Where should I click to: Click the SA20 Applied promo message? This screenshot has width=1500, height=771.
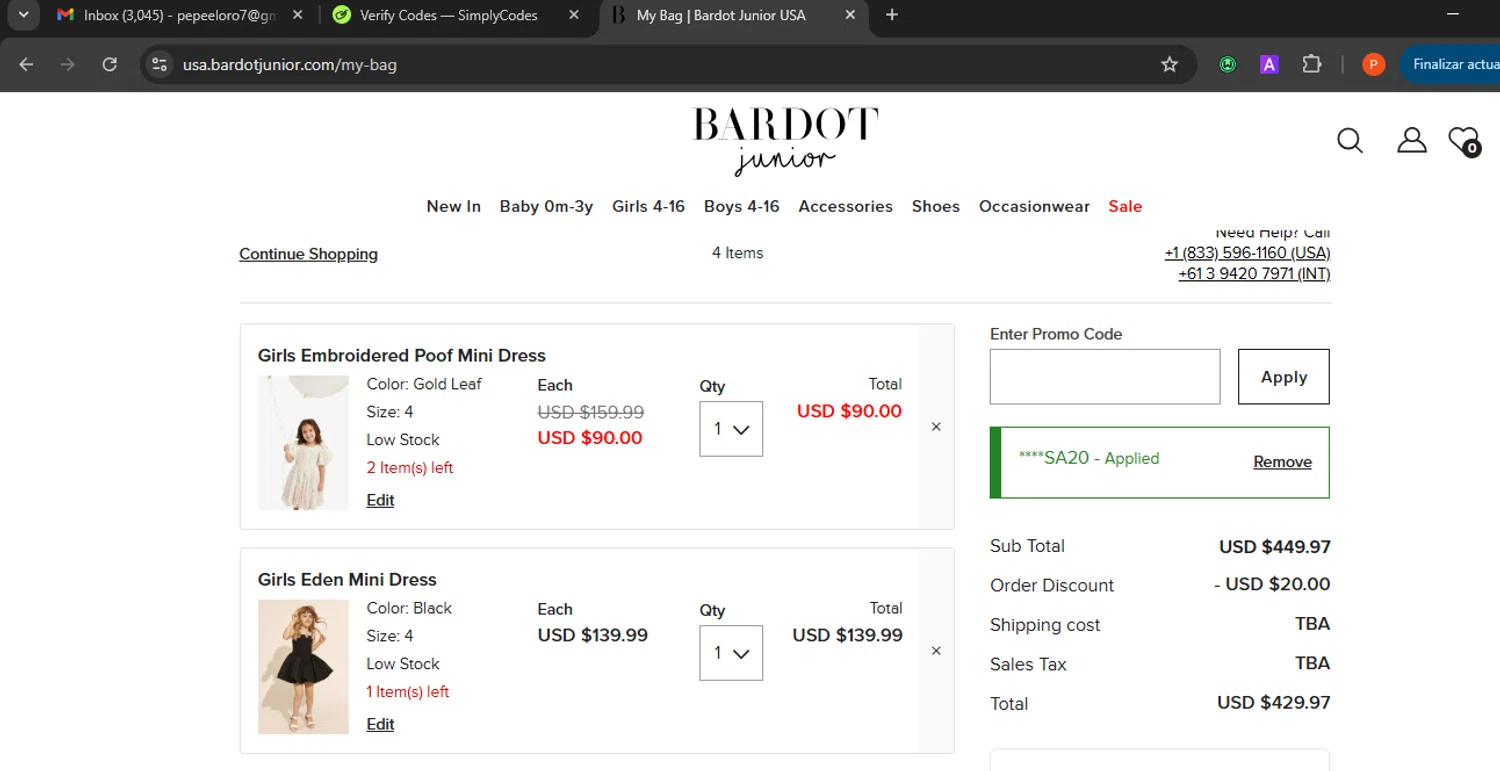(1089, 459)
